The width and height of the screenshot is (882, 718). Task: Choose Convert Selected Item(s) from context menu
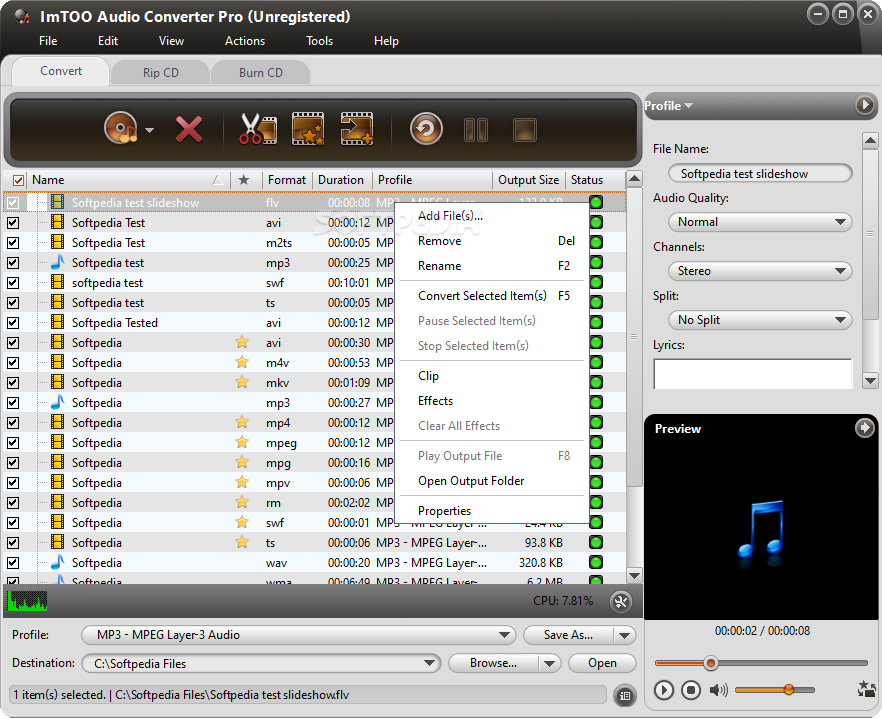pos(493,295)
